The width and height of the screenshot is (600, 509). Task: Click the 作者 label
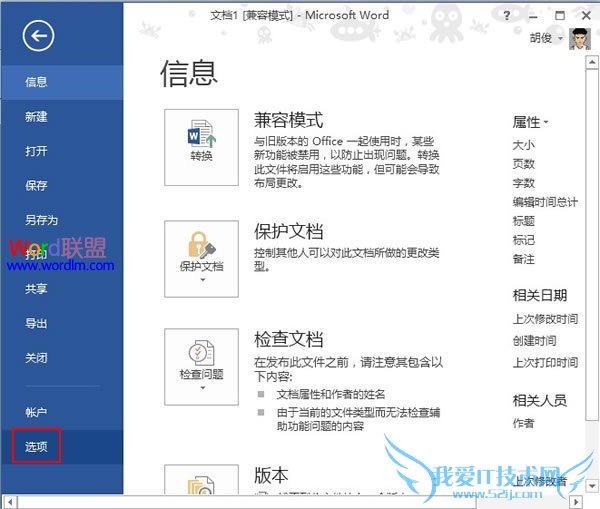[x=523, y=423]
